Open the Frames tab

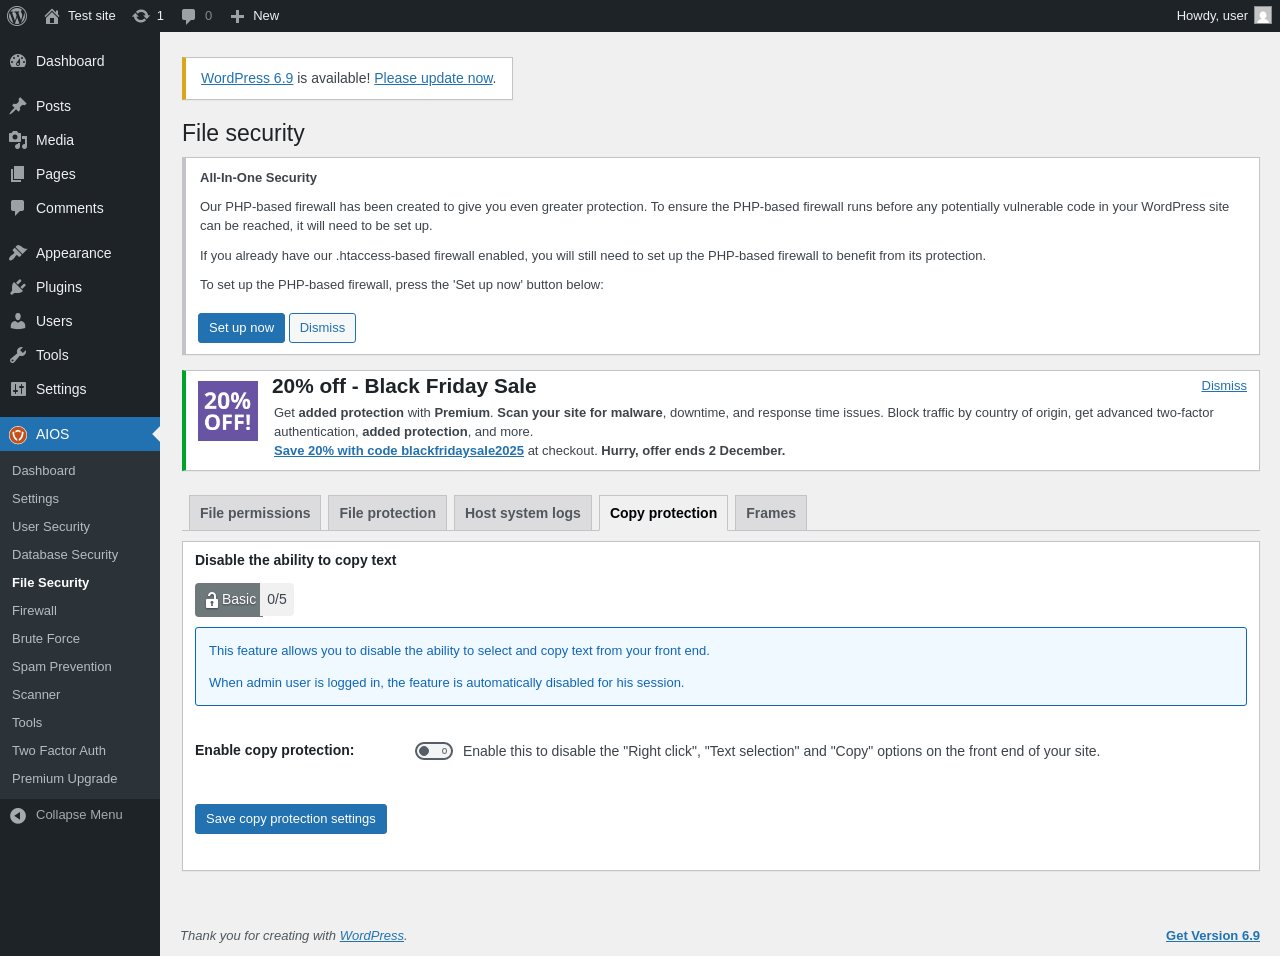[x=771, y=513]
